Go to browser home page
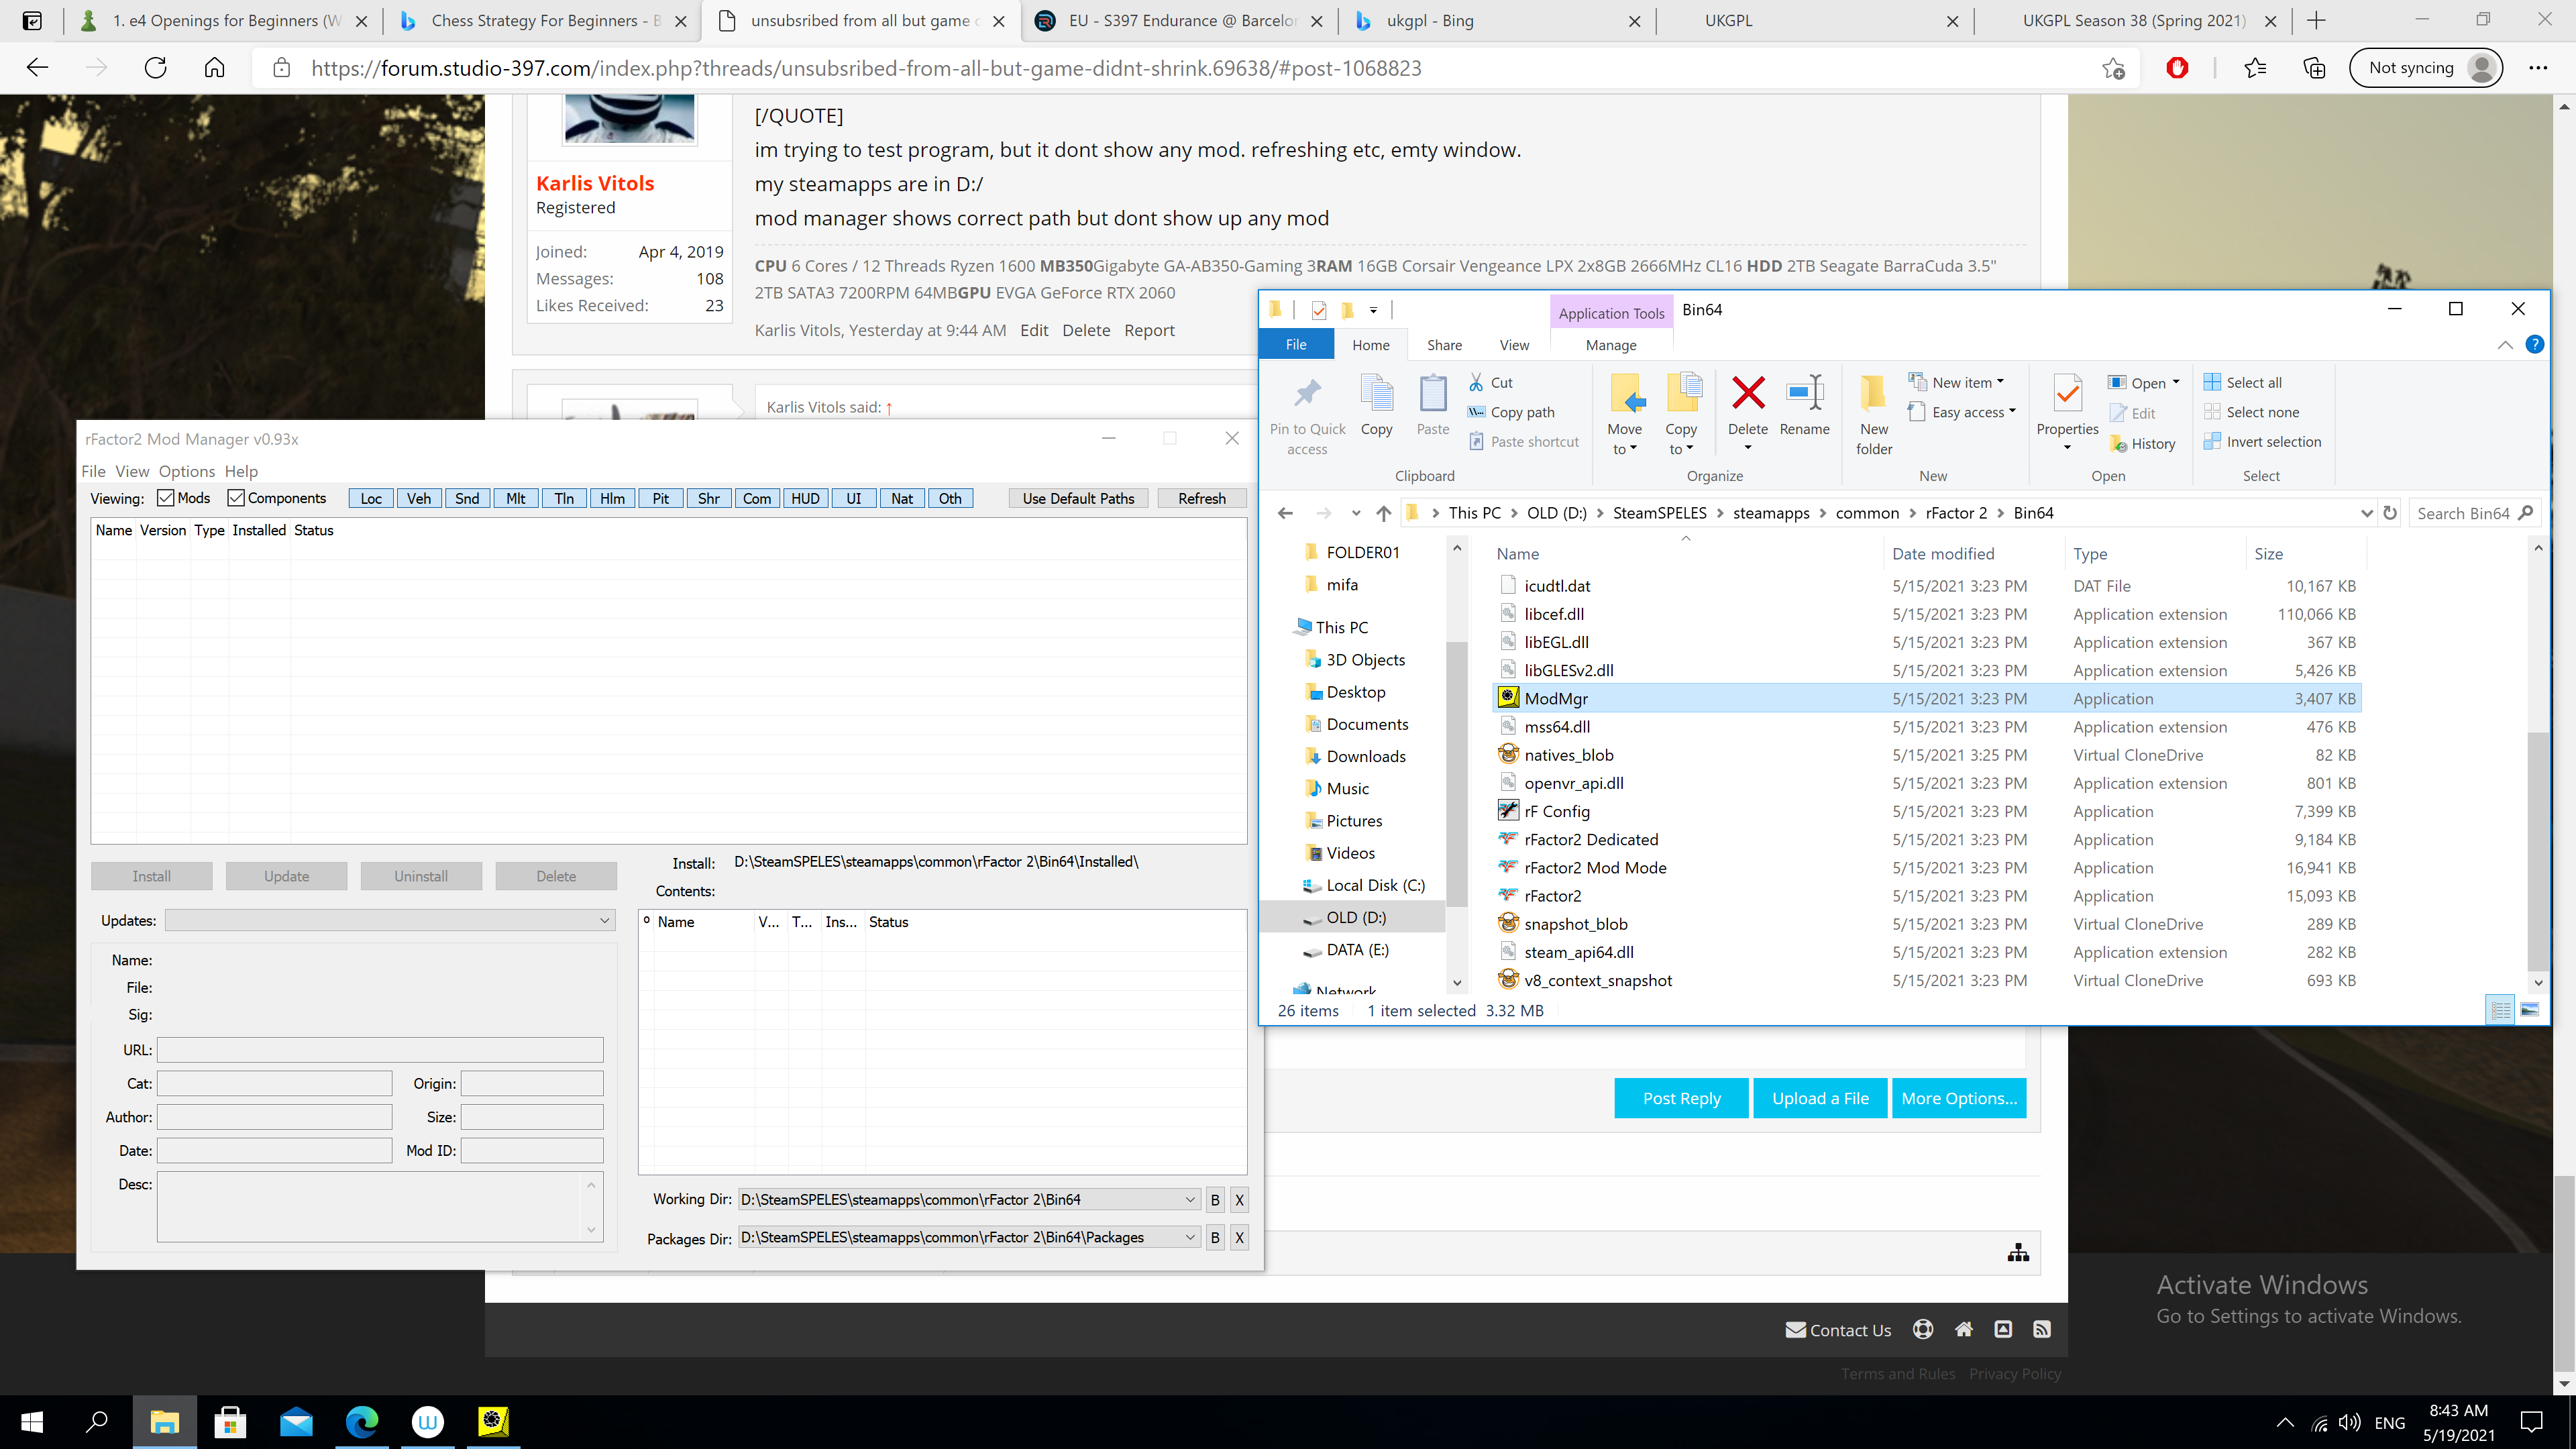Image resolution: width=2576 pixels, height=1449 pixels. point(214,68)
